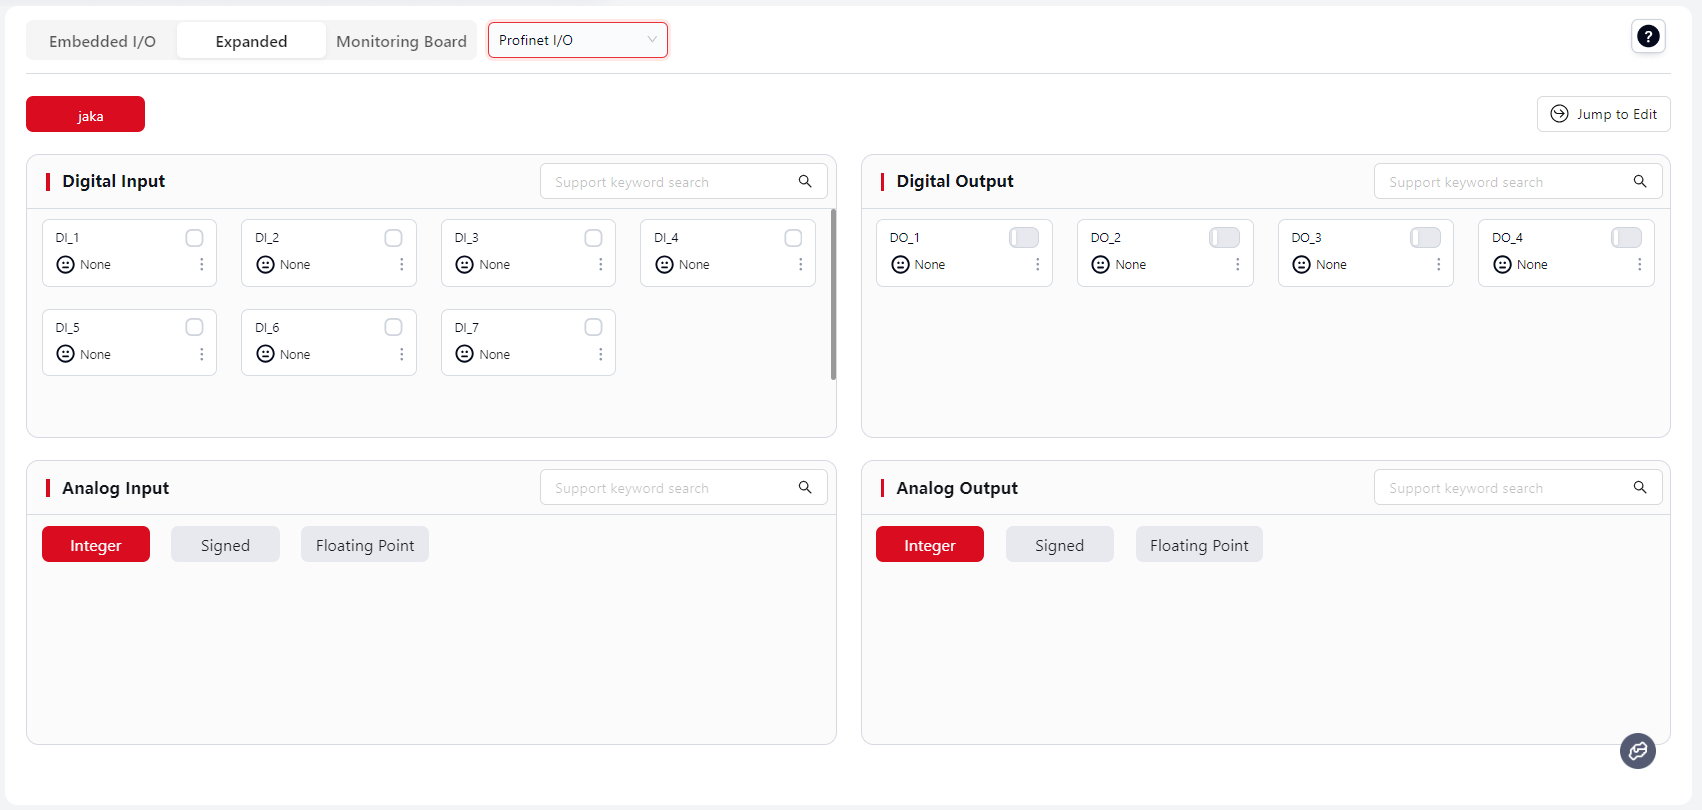Image resolution: width=1702 pixels, height=810 pixels.
Task: Click the help question mark icon
Action: [x=1648, y=37]
